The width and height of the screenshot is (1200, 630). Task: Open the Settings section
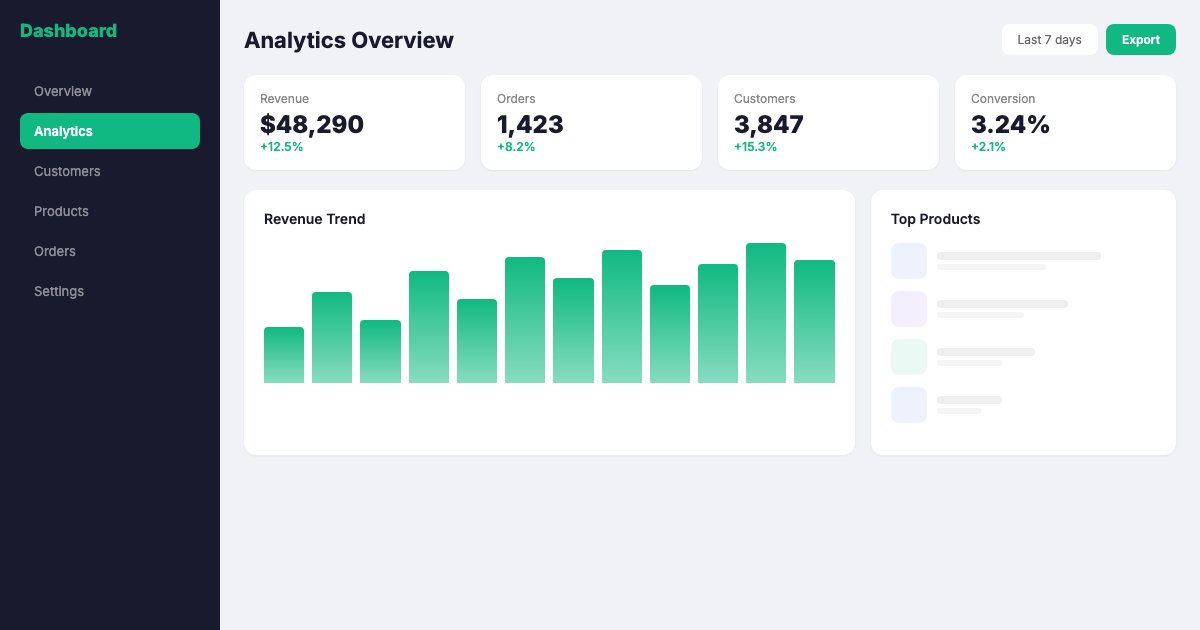(59, 291)
